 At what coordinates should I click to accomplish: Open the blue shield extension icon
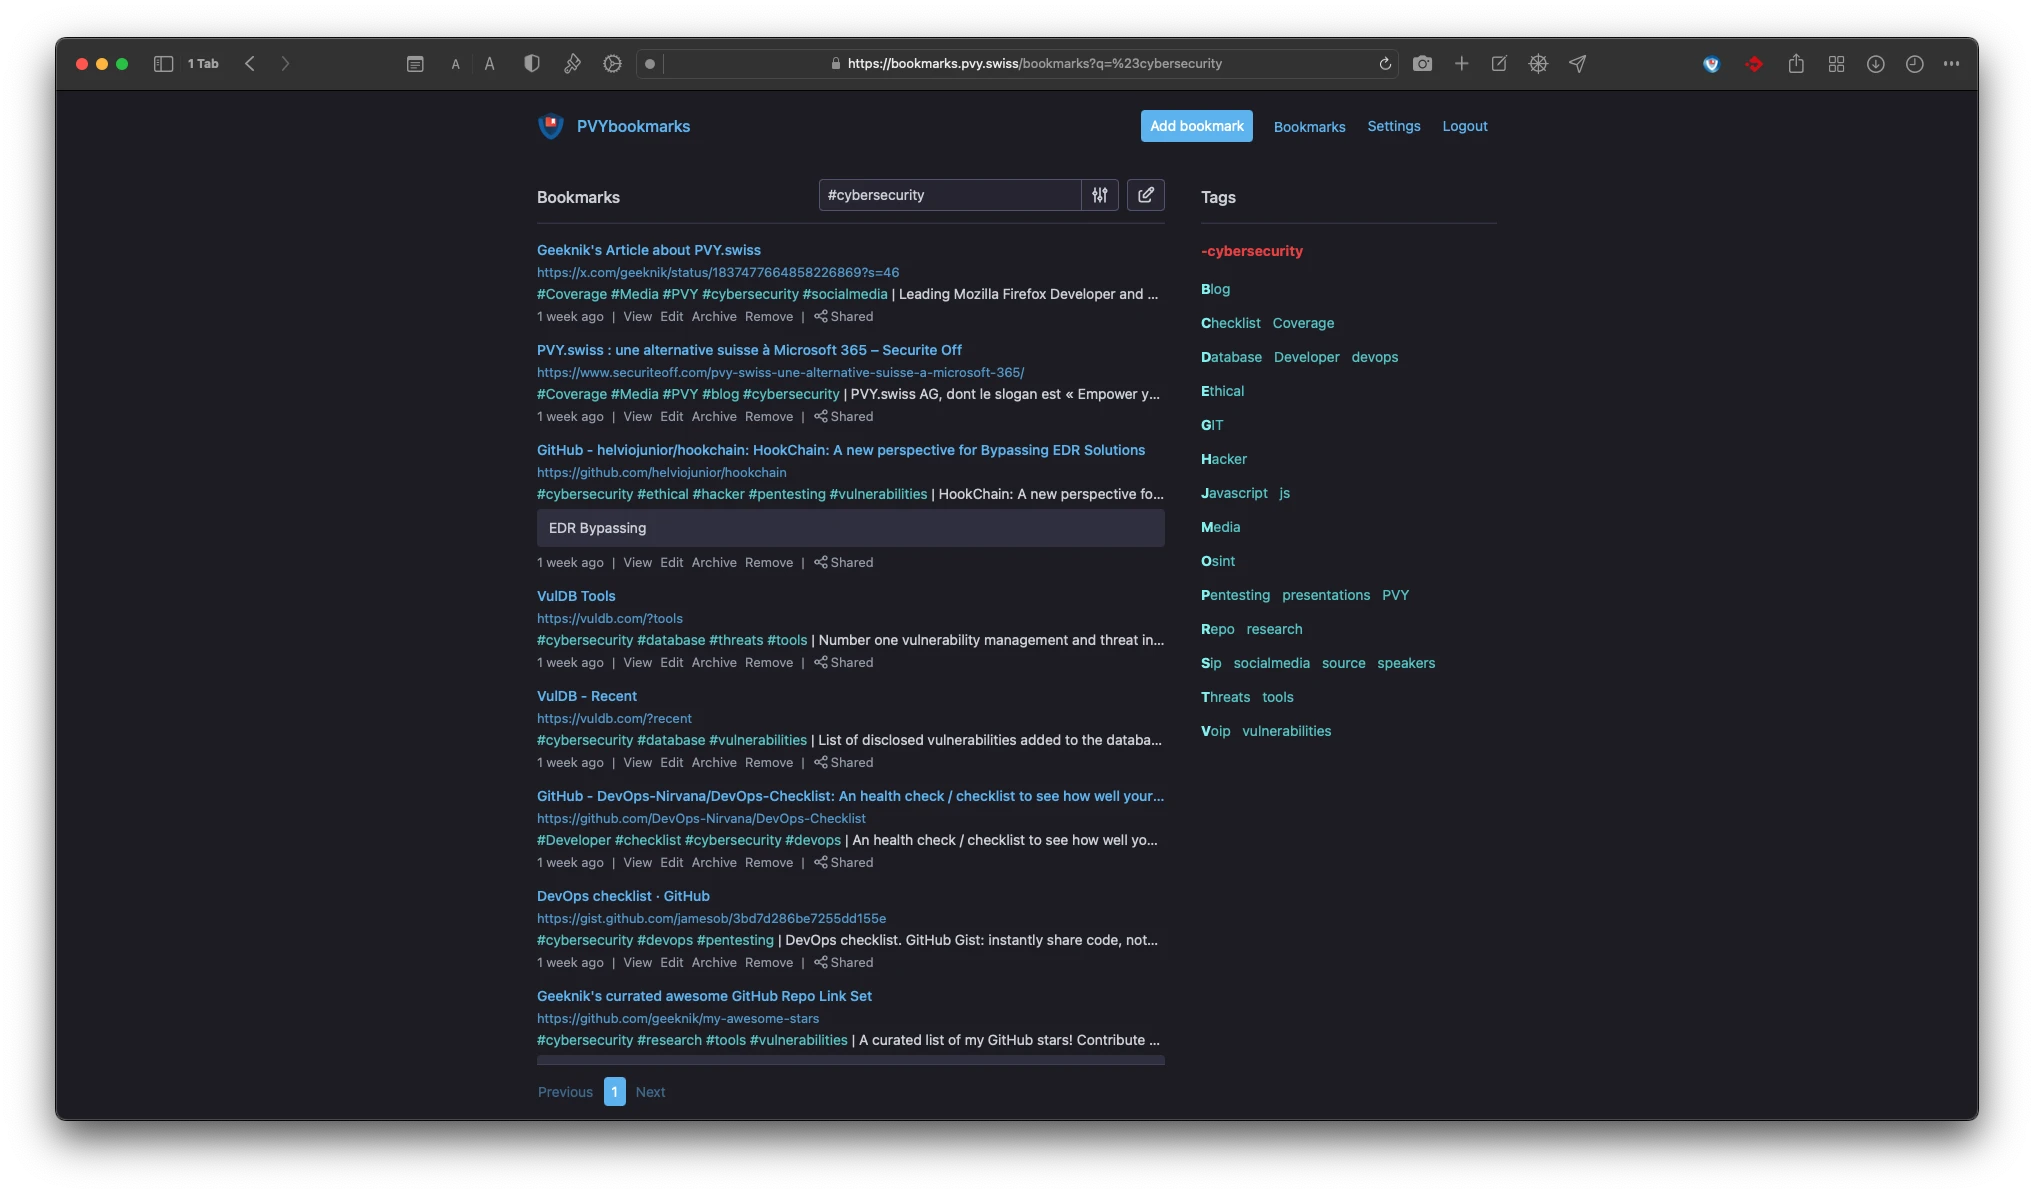[1712, 64]
